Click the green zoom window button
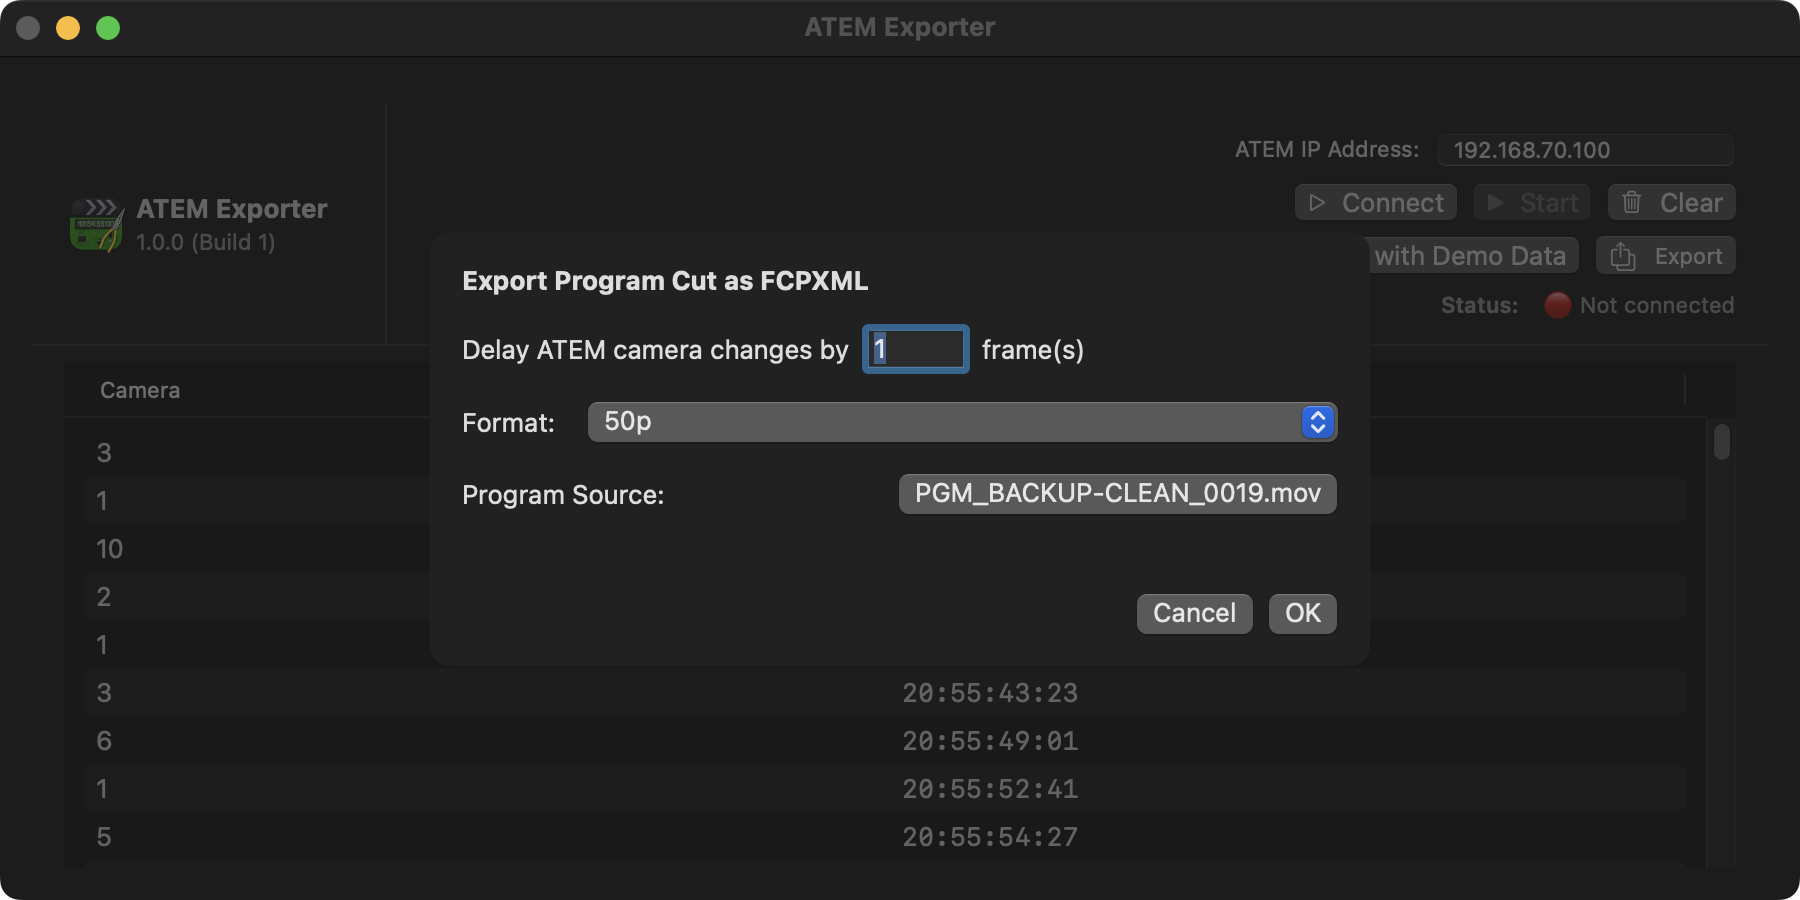Screen dimensions: 1800x900 coord(108,28)
